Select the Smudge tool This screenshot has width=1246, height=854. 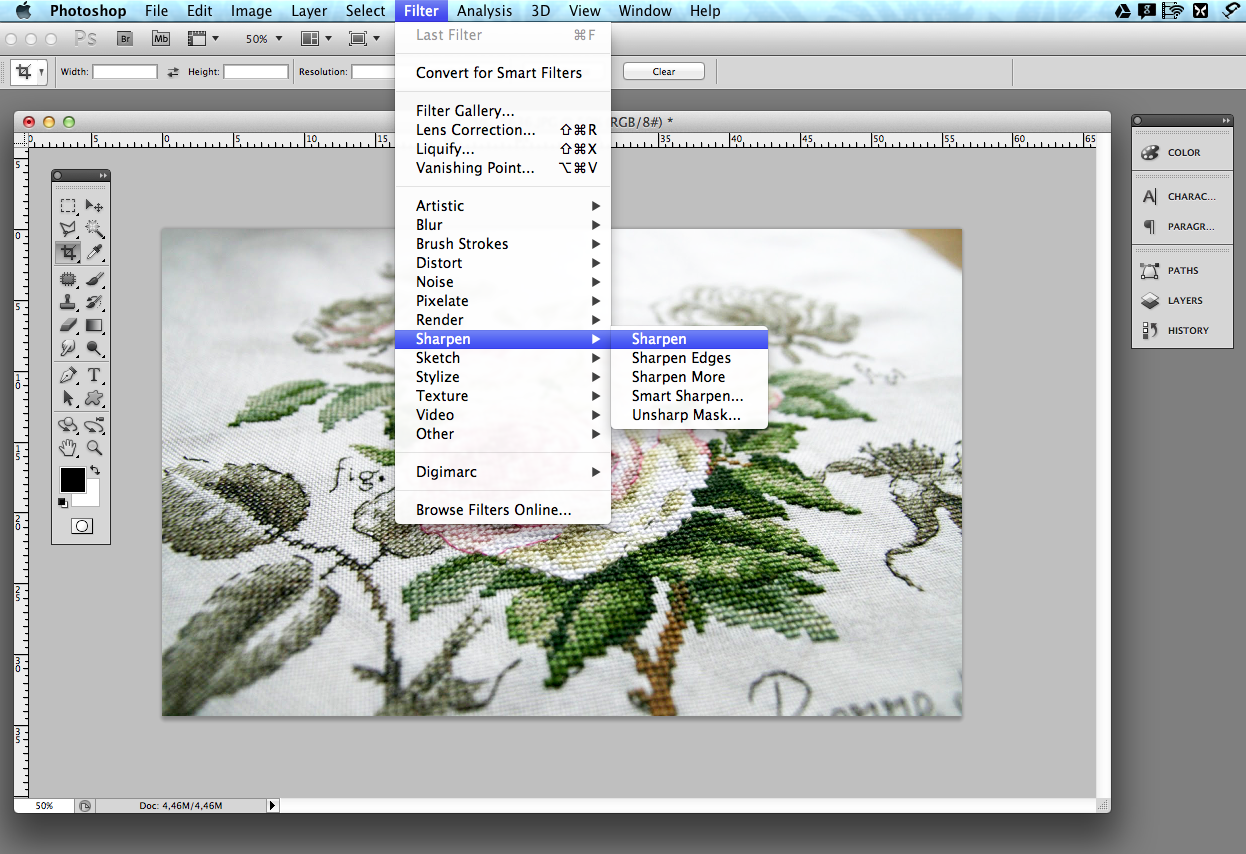[68, 348]
